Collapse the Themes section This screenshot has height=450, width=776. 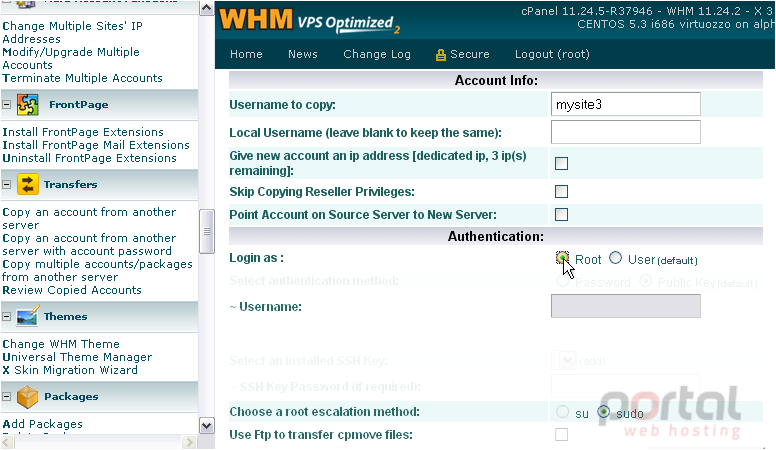(x=6, y=316)
